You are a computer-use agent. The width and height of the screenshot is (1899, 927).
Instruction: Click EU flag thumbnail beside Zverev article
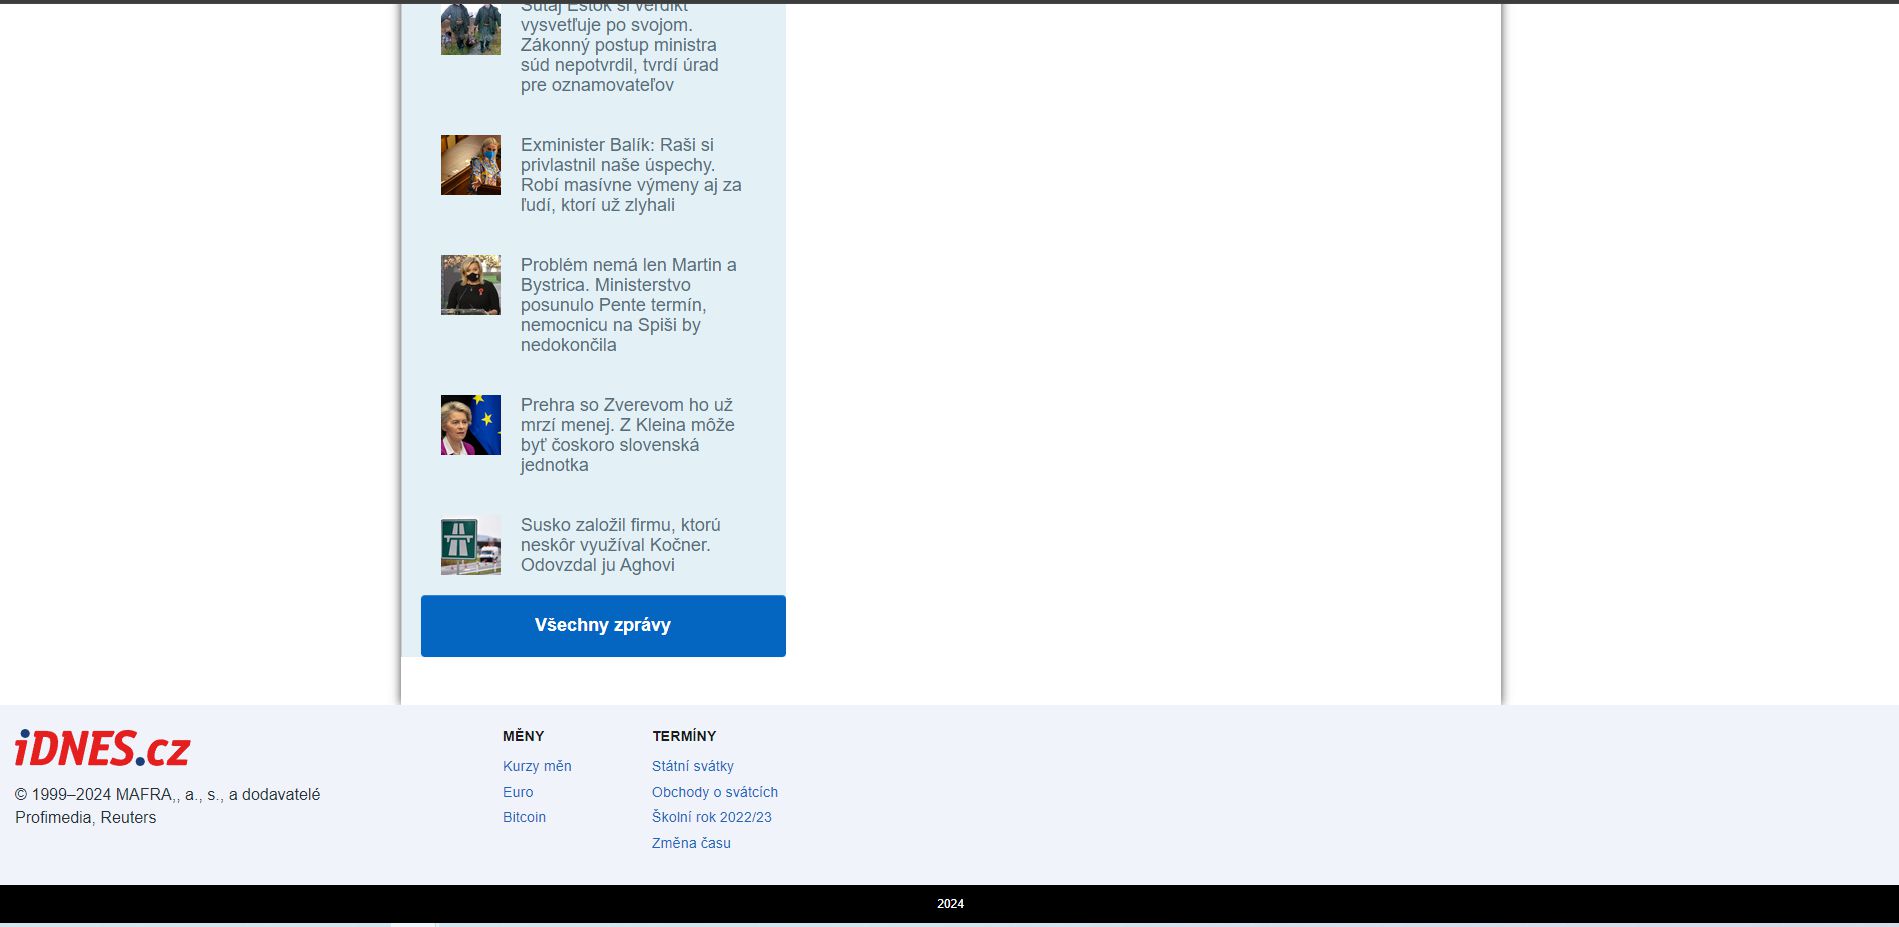click(471, 425)
